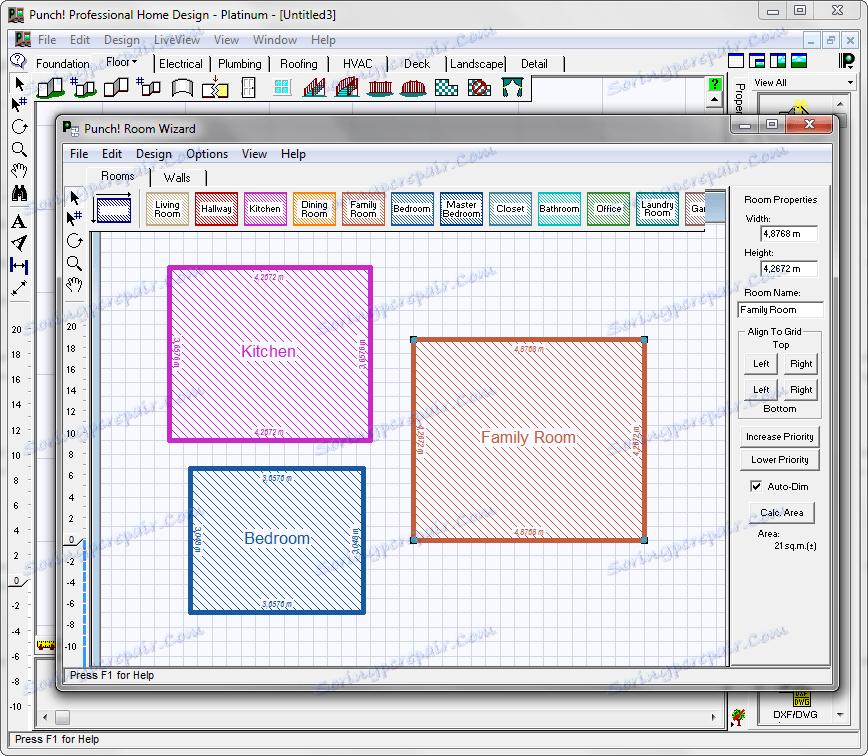This screenshot has height=756, width=868.
Task: Select the Living Room template
Action: pos(167,209)
